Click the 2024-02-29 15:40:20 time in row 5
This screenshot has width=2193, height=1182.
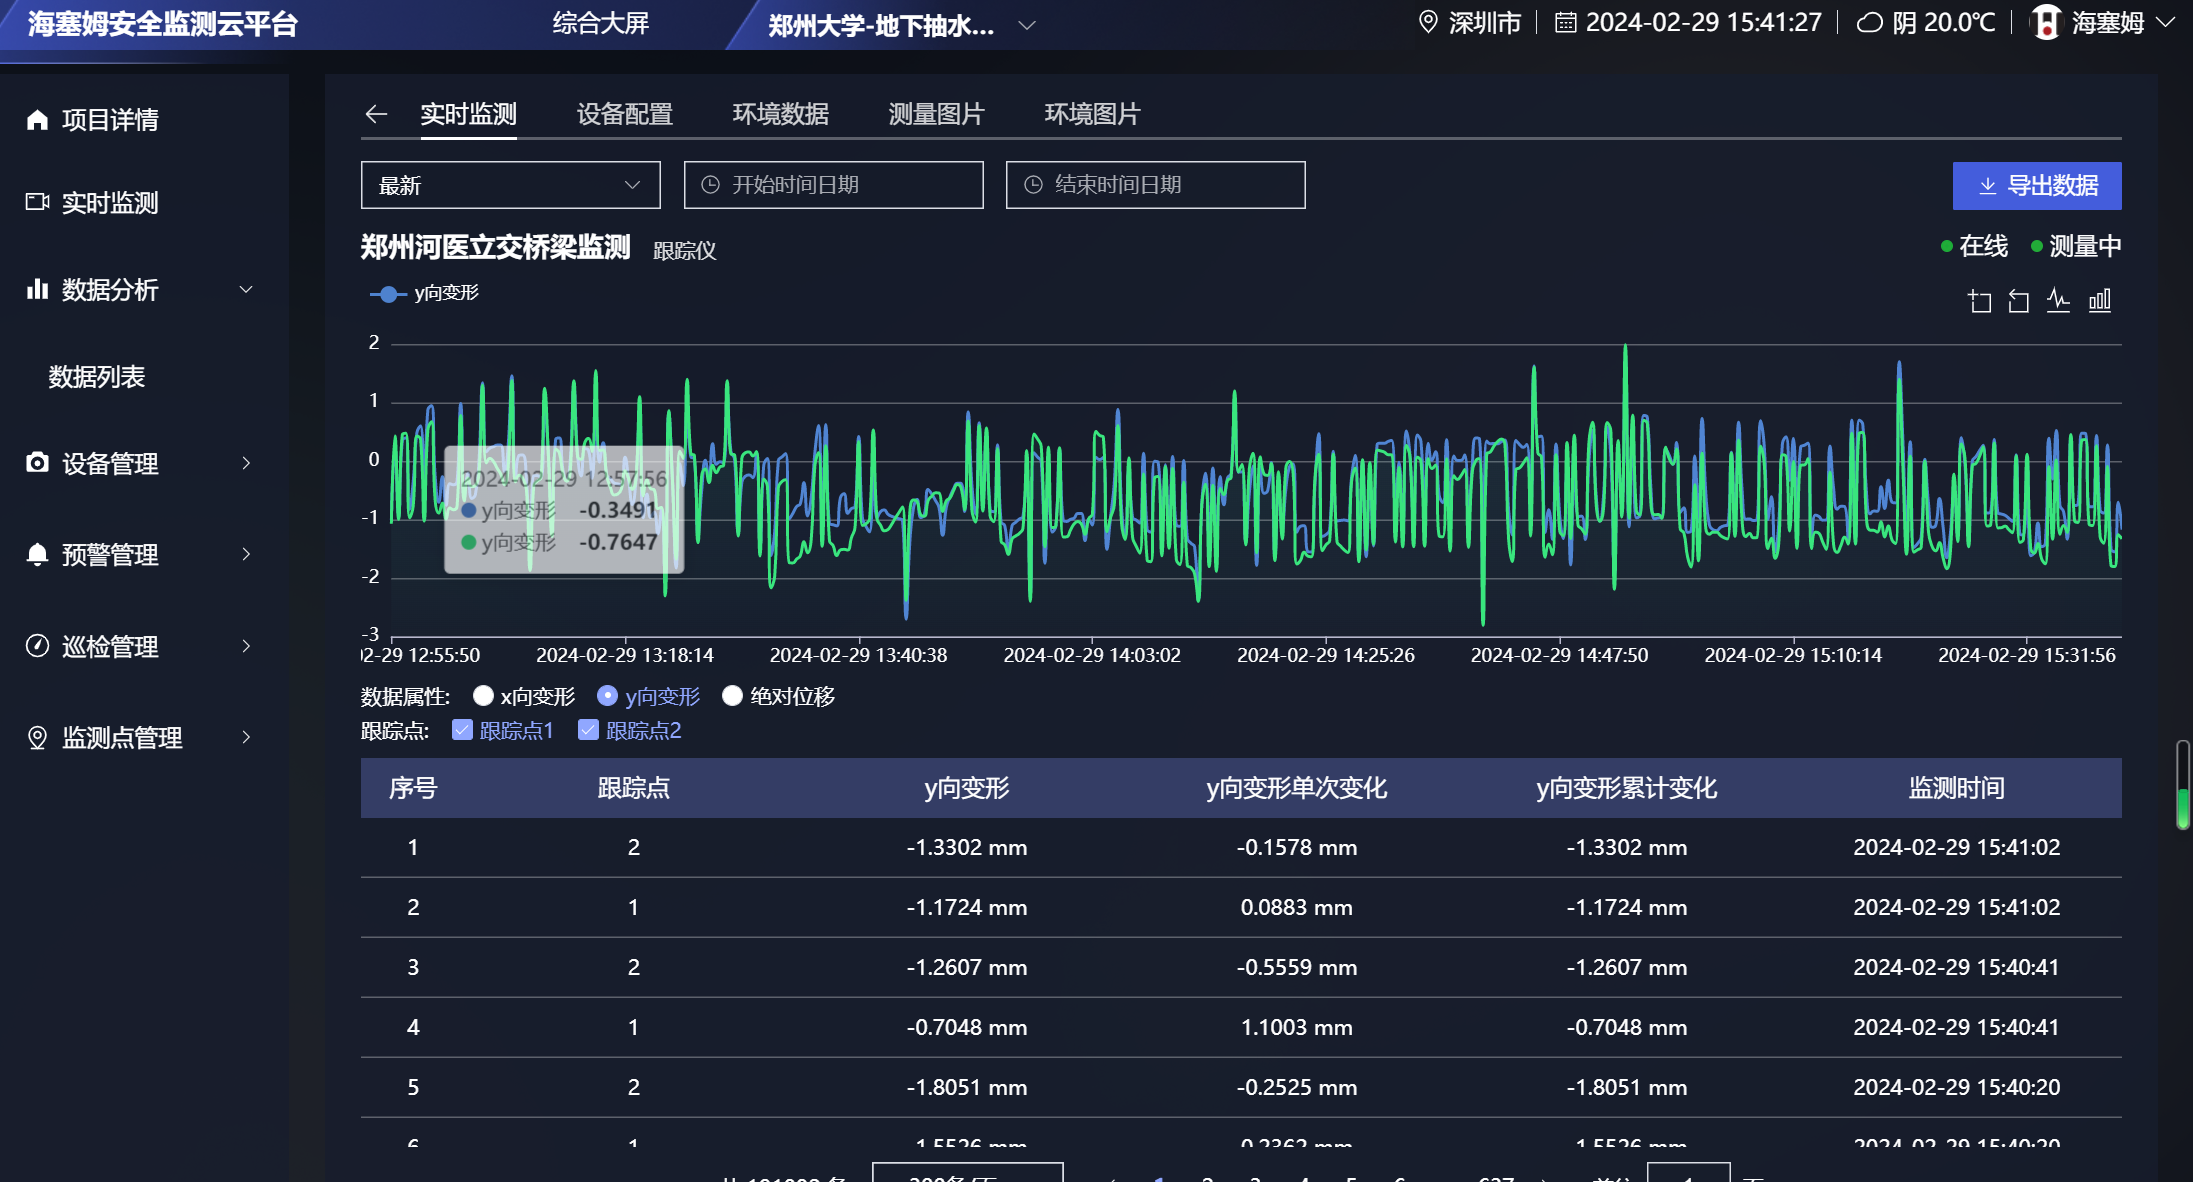tap(1956, 1087)
